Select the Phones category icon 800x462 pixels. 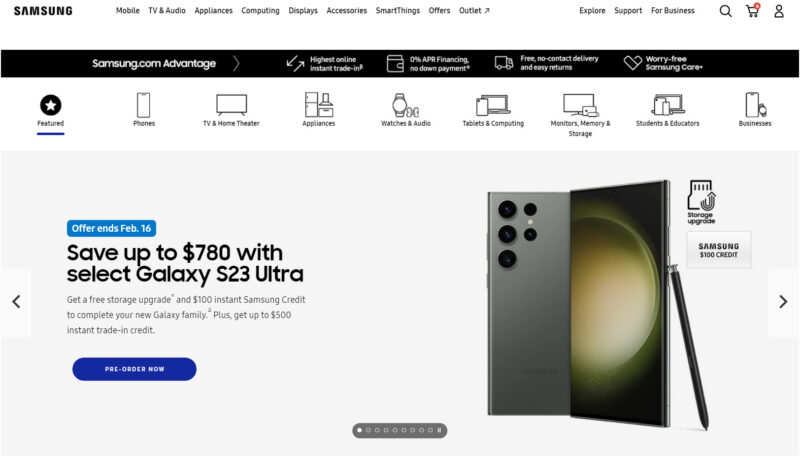click(143, 105)
